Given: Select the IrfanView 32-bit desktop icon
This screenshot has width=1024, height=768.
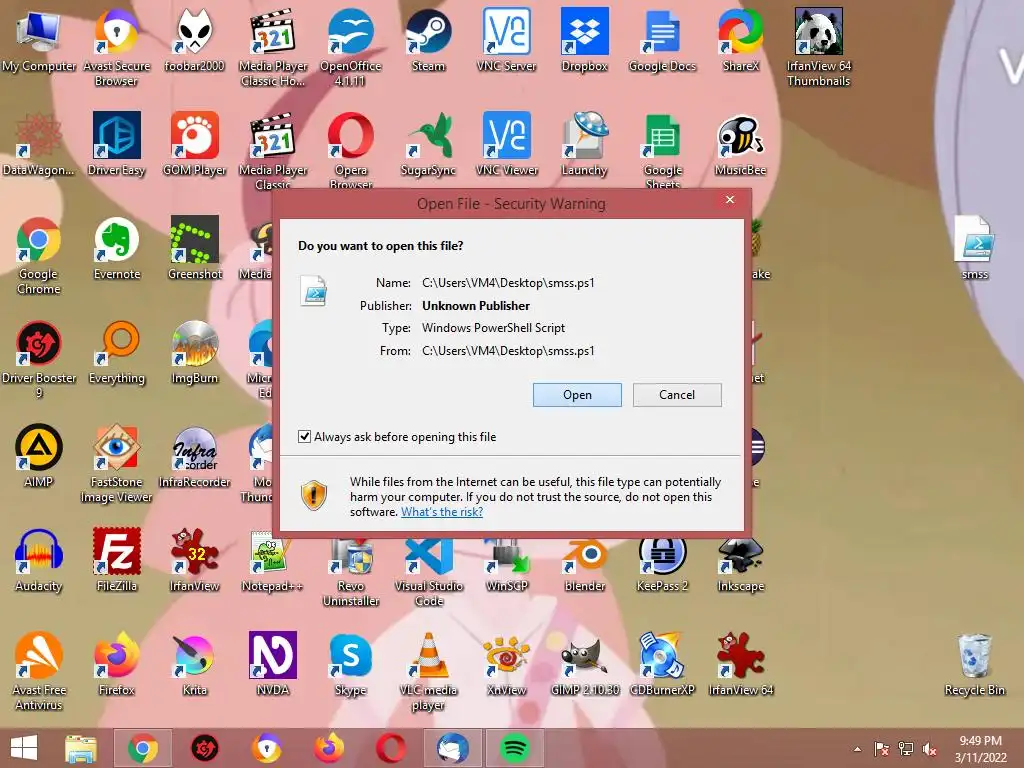Looking at the screenshot, I should click(194, 560).
